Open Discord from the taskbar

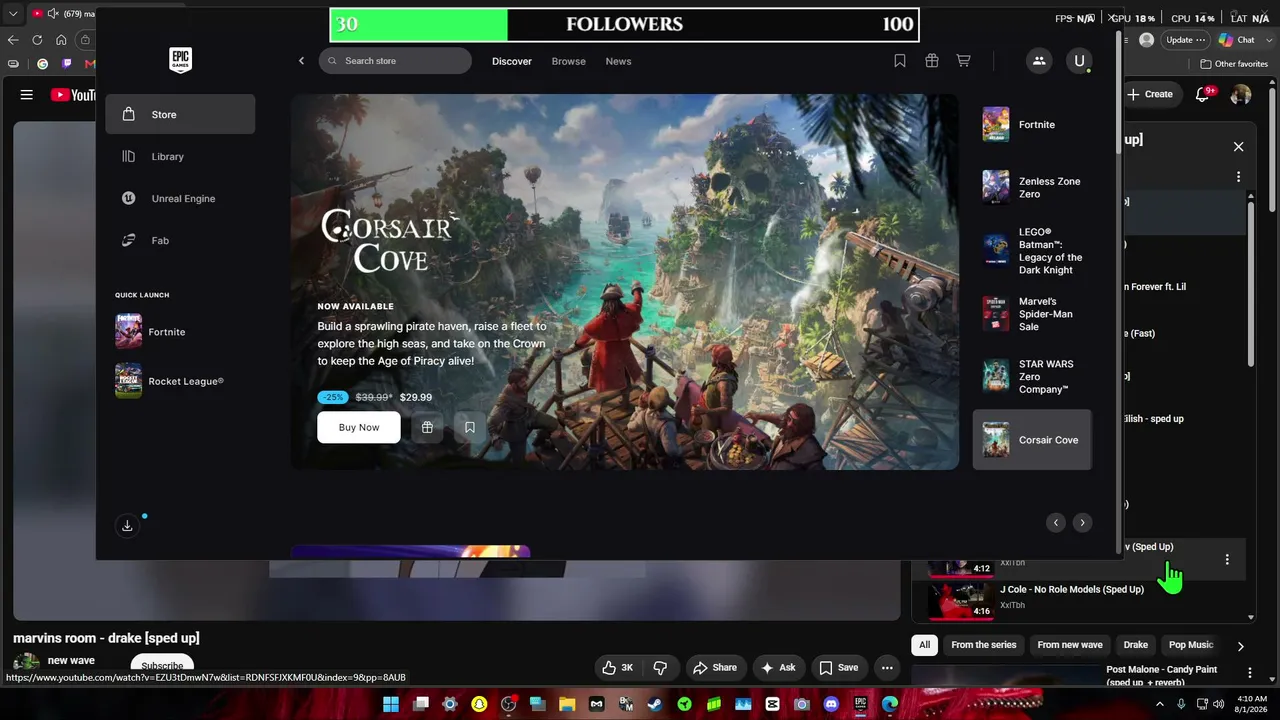(x=831, y=704)
